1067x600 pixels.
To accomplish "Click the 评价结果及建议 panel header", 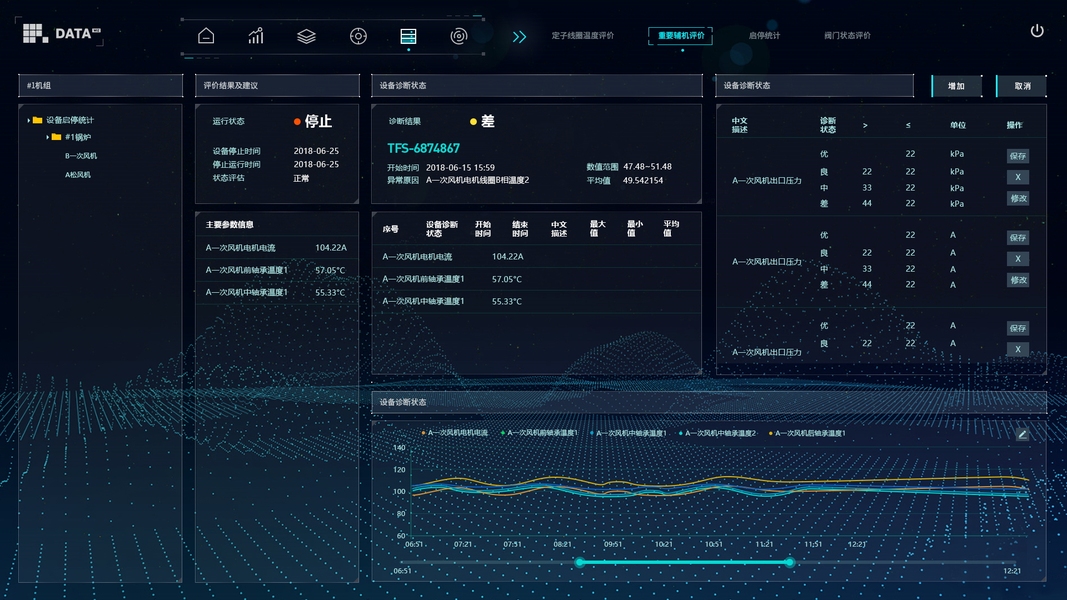I will pos(277,86).
